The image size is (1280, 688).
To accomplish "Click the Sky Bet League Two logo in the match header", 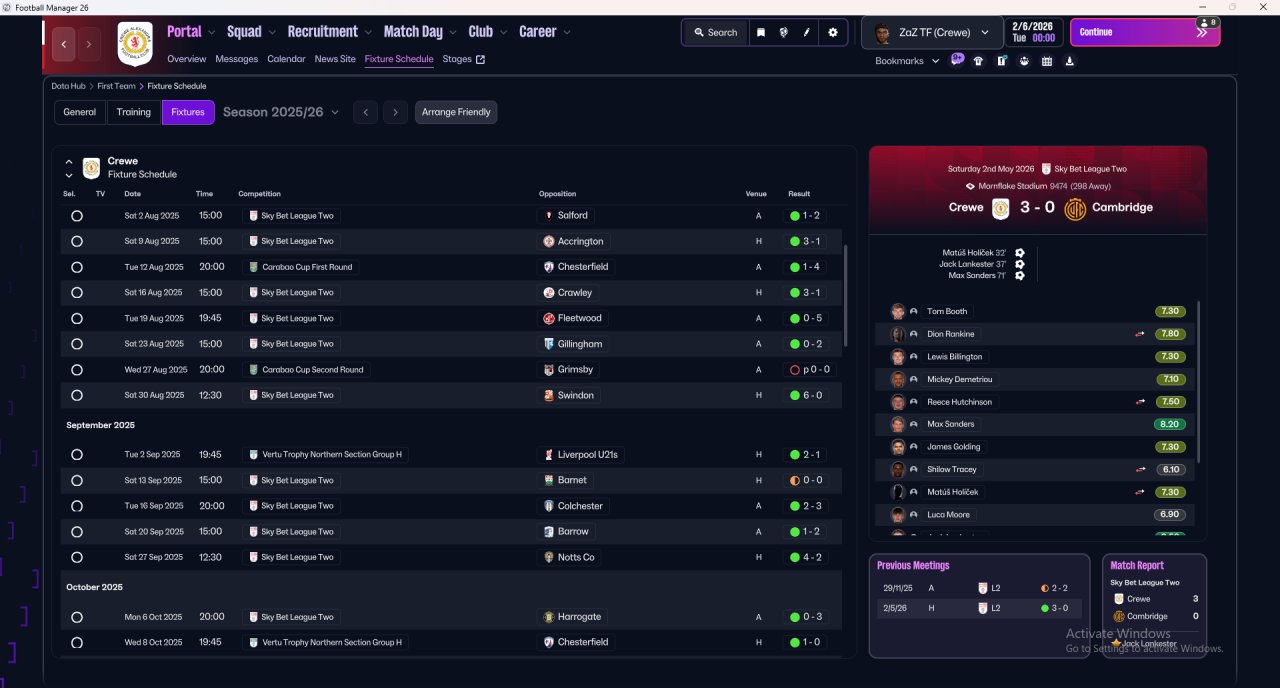I will 1046,169.
